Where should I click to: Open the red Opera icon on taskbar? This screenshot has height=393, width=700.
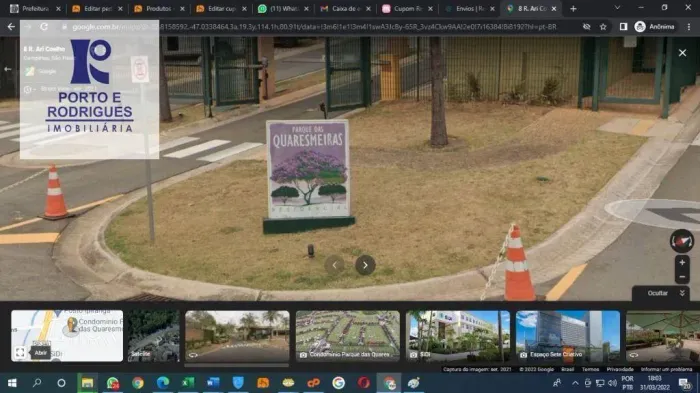click(x=363, y=383)
